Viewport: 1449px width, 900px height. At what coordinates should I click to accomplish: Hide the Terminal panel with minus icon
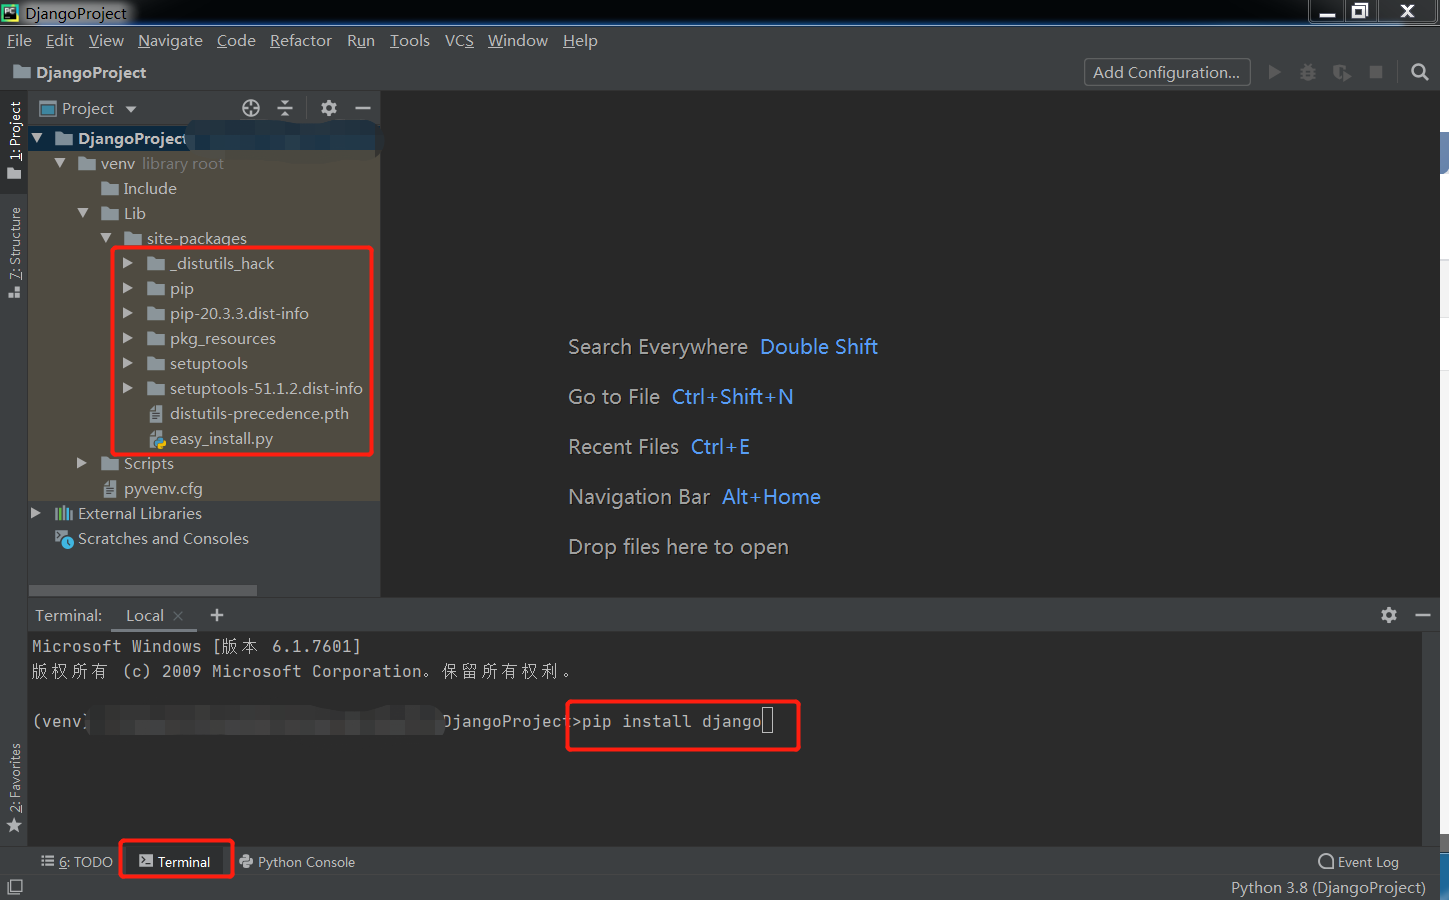click(x=1423, y=615)
